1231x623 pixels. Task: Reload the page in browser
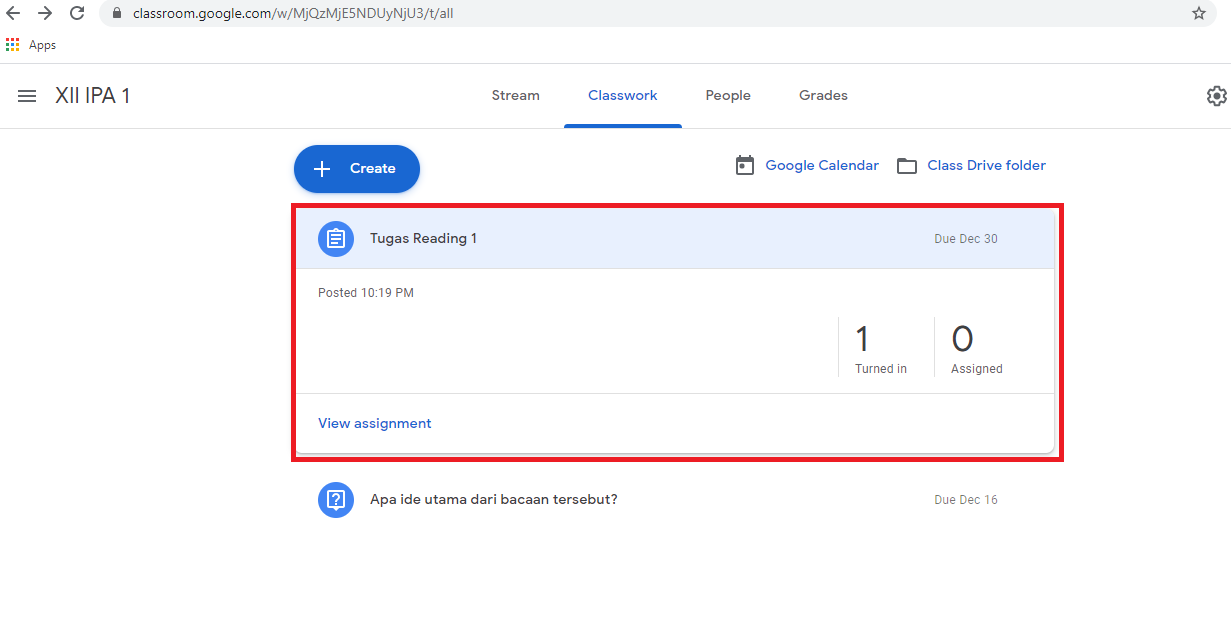(77, 14)
